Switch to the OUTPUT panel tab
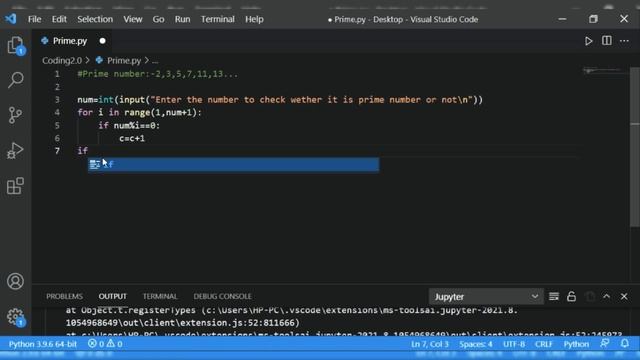This screenshot has width=640, height=360. [x=112, y=296]
